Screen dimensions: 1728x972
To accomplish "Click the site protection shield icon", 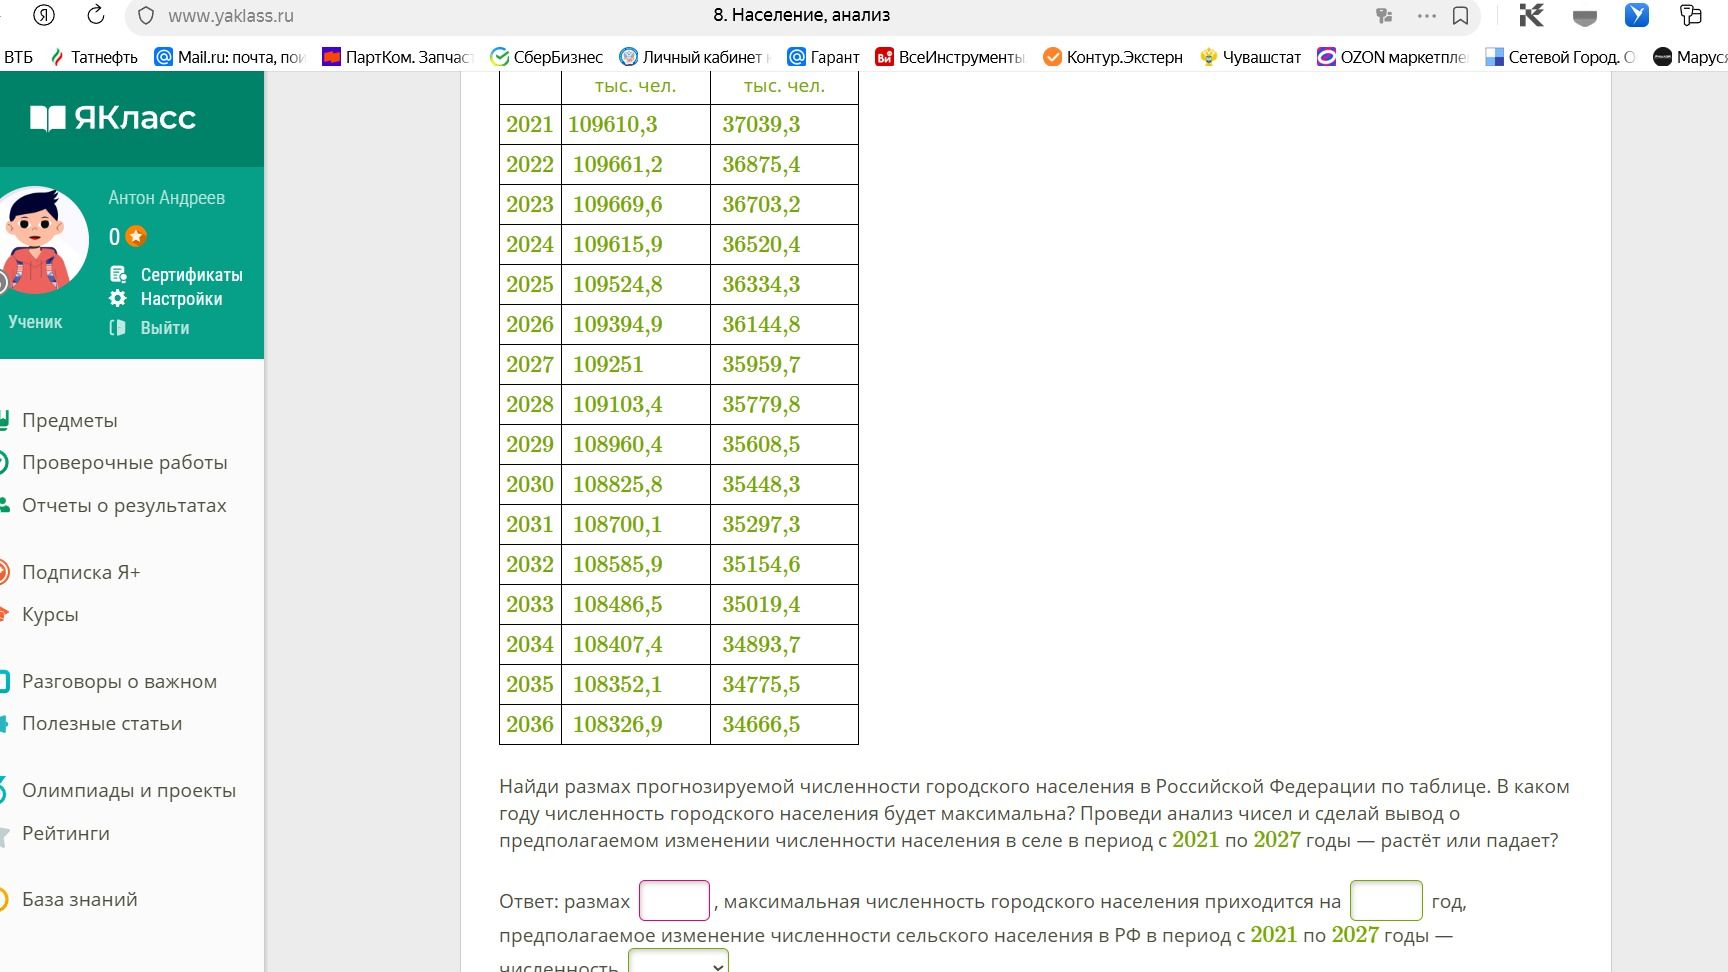I will coord(146,16).
